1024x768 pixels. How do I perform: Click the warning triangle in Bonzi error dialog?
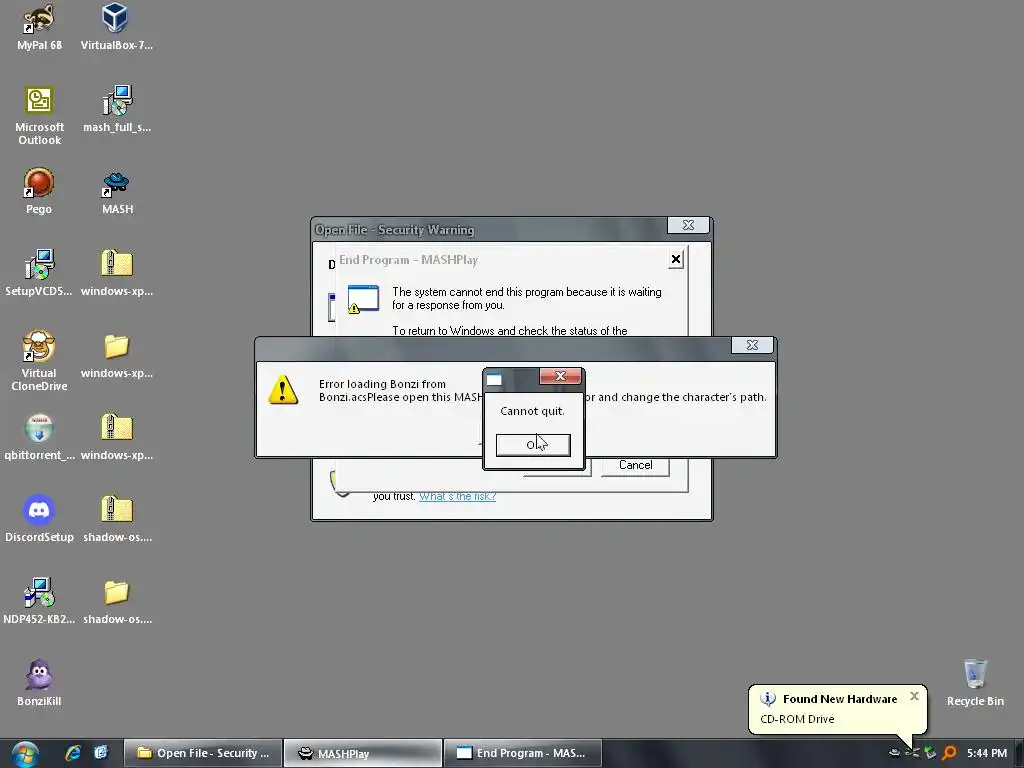point(283,390)
